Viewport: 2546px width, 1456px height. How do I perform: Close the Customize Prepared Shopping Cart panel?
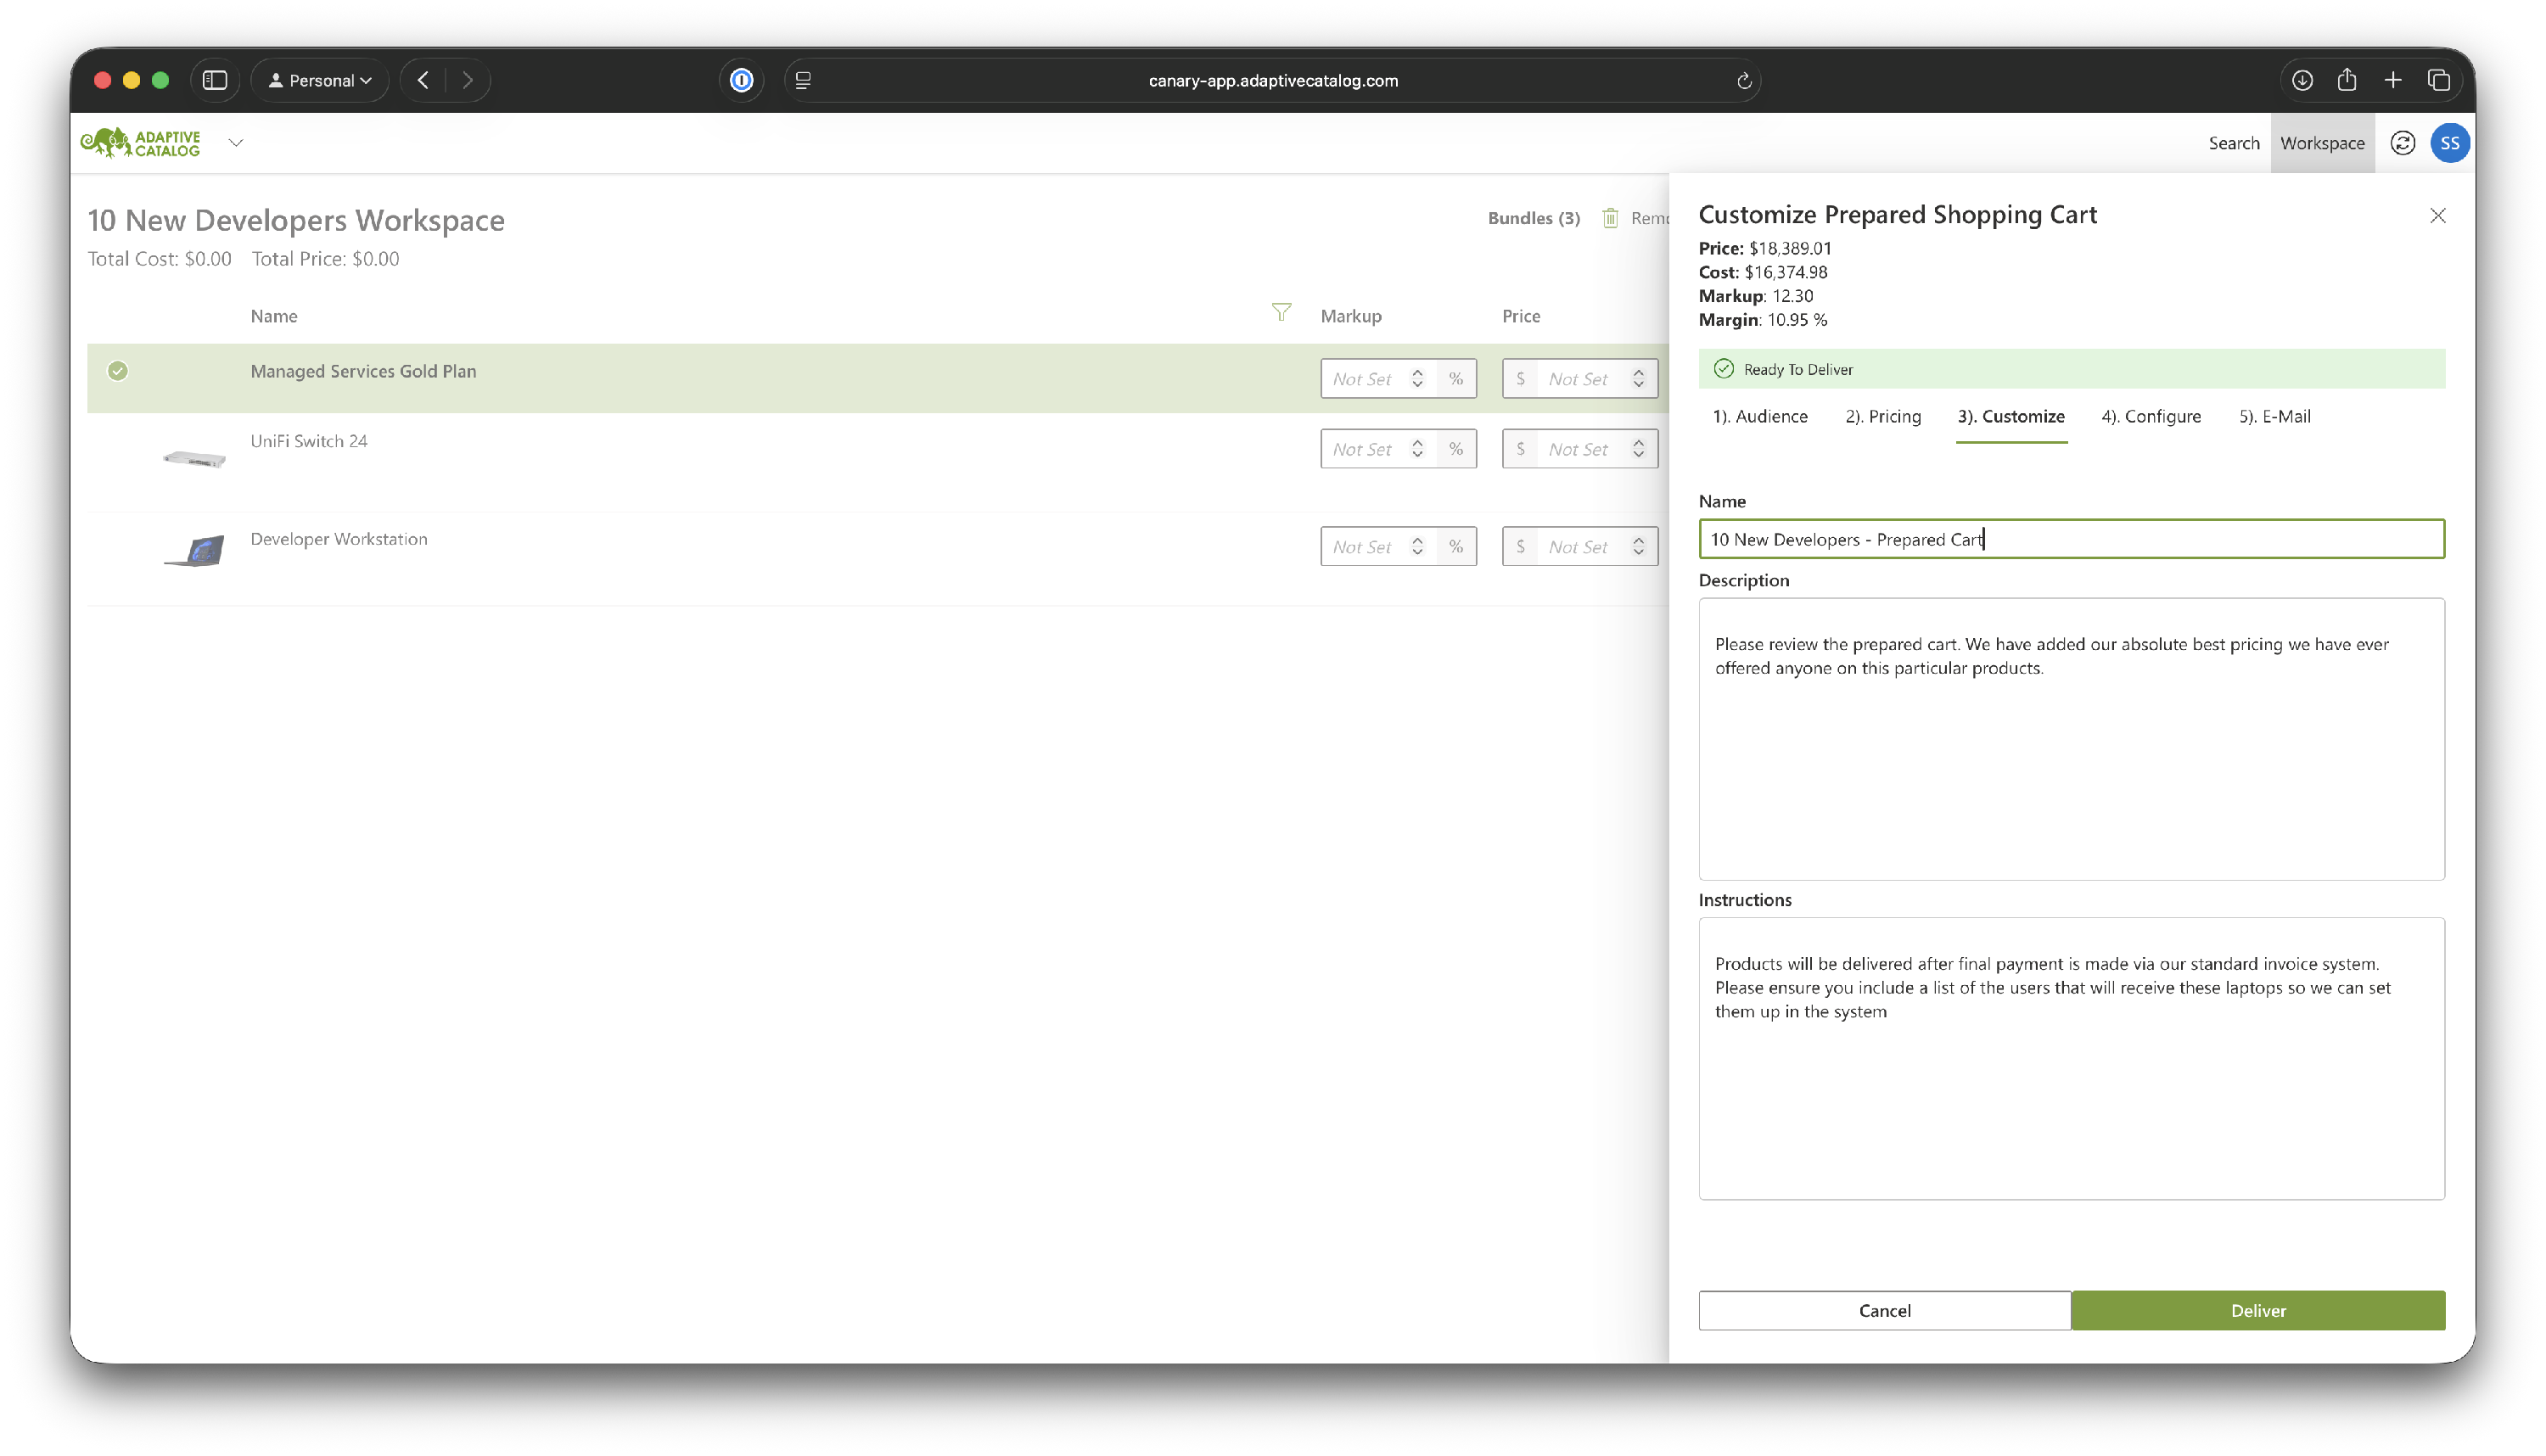pyautogui.click(x=2437, y=216)
